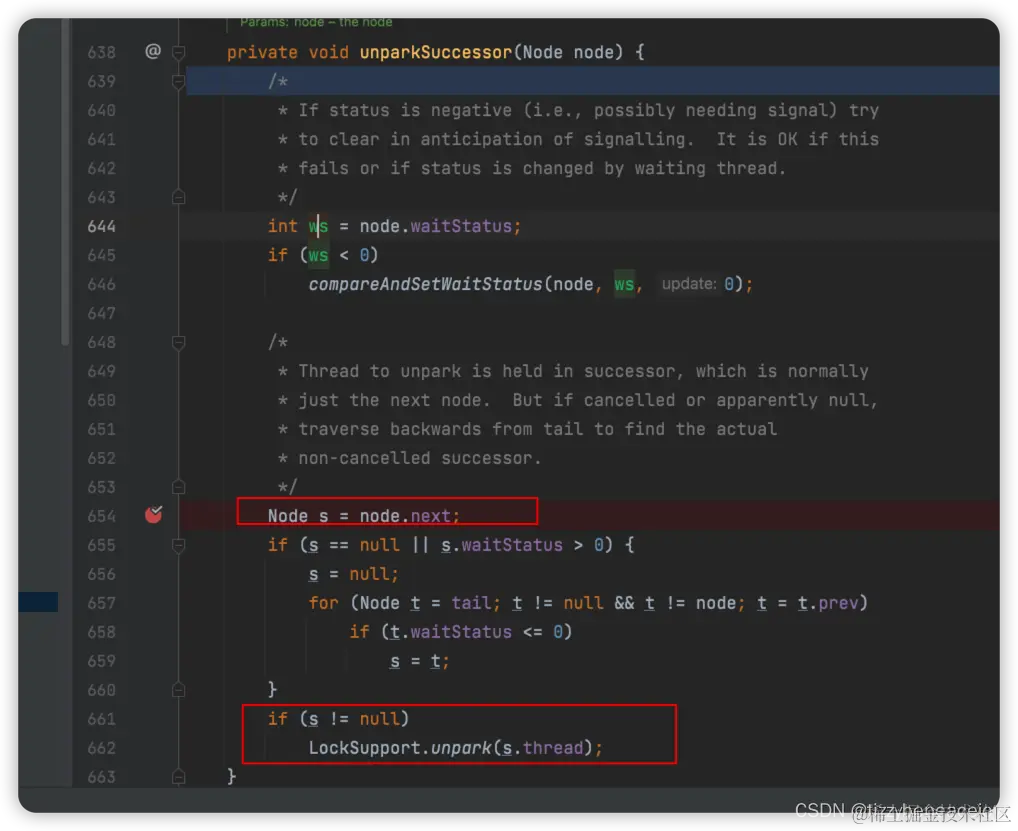Click 'for' keyword on line 657
The image size is (1018, 831).
coord(323,603)
